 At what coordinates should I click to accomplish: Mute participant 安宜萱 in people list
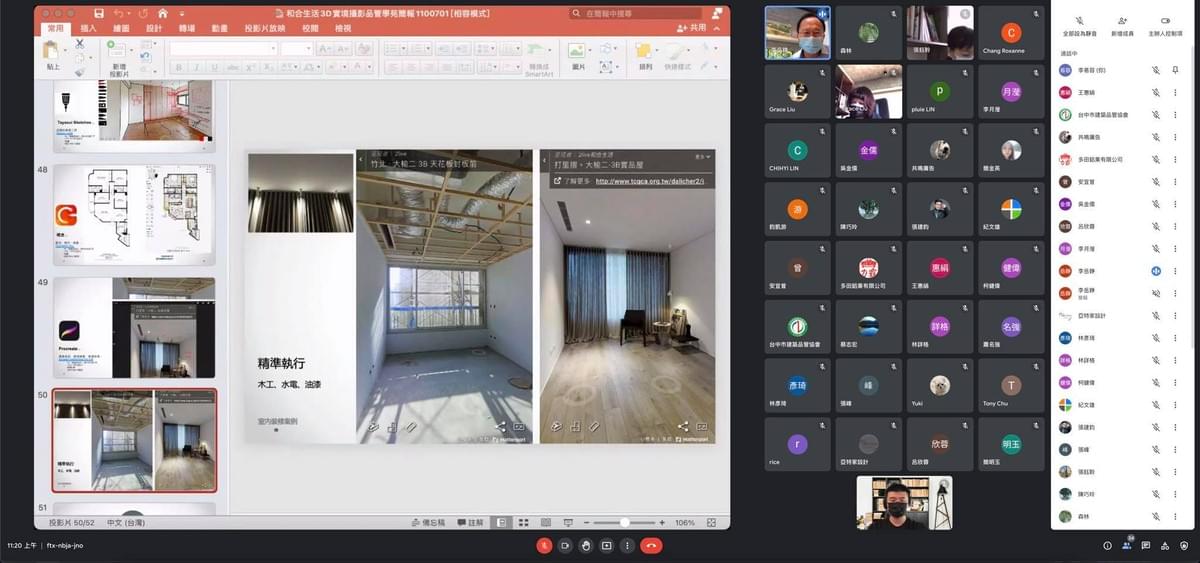pos(1155,181)
